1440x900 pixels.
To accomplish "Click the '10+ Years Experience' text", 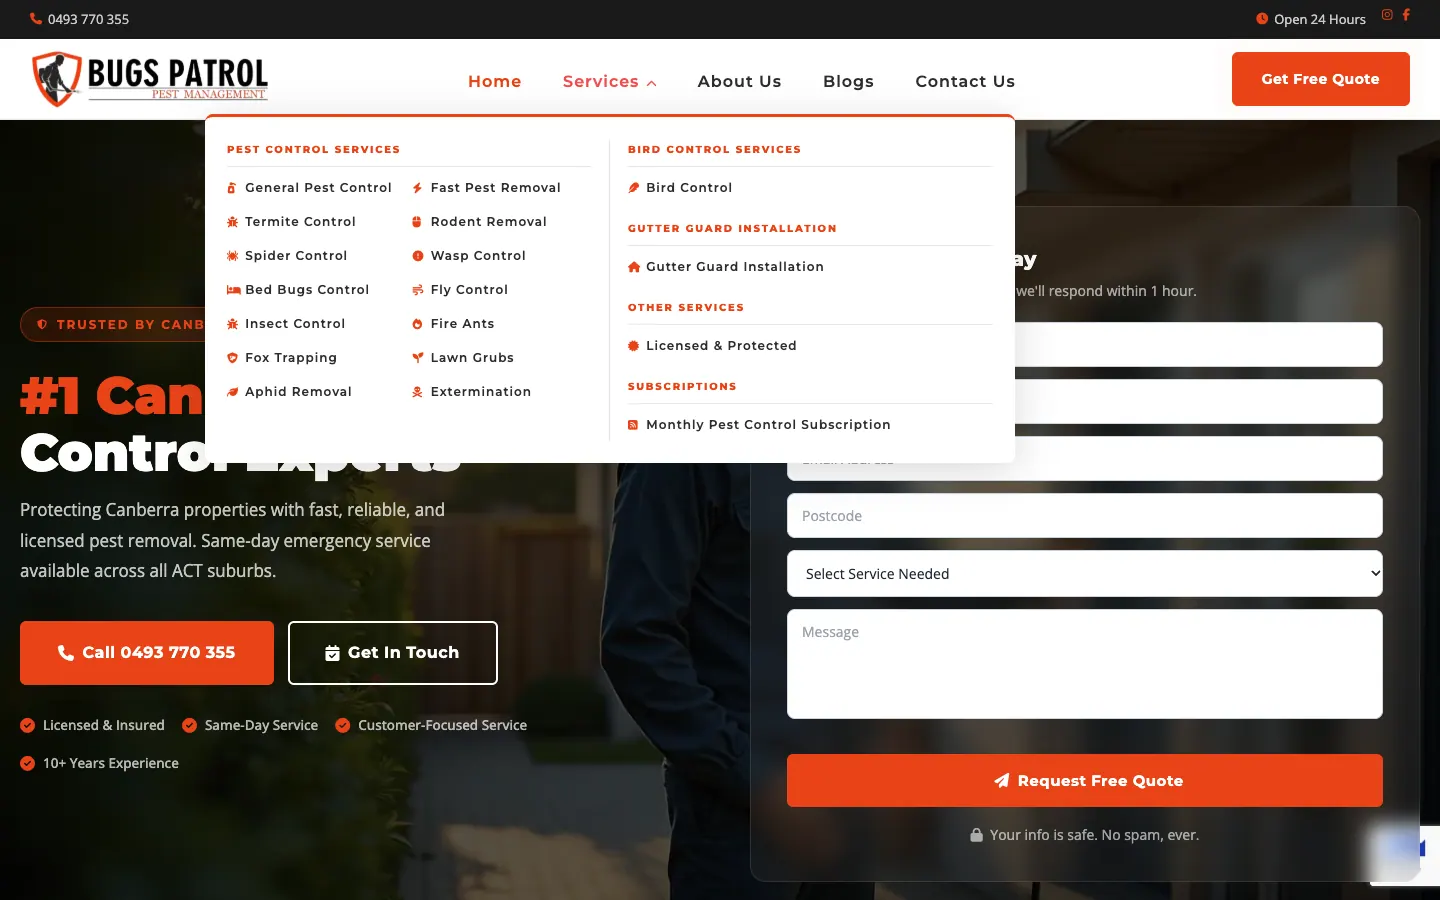I will tap(111, 764).
